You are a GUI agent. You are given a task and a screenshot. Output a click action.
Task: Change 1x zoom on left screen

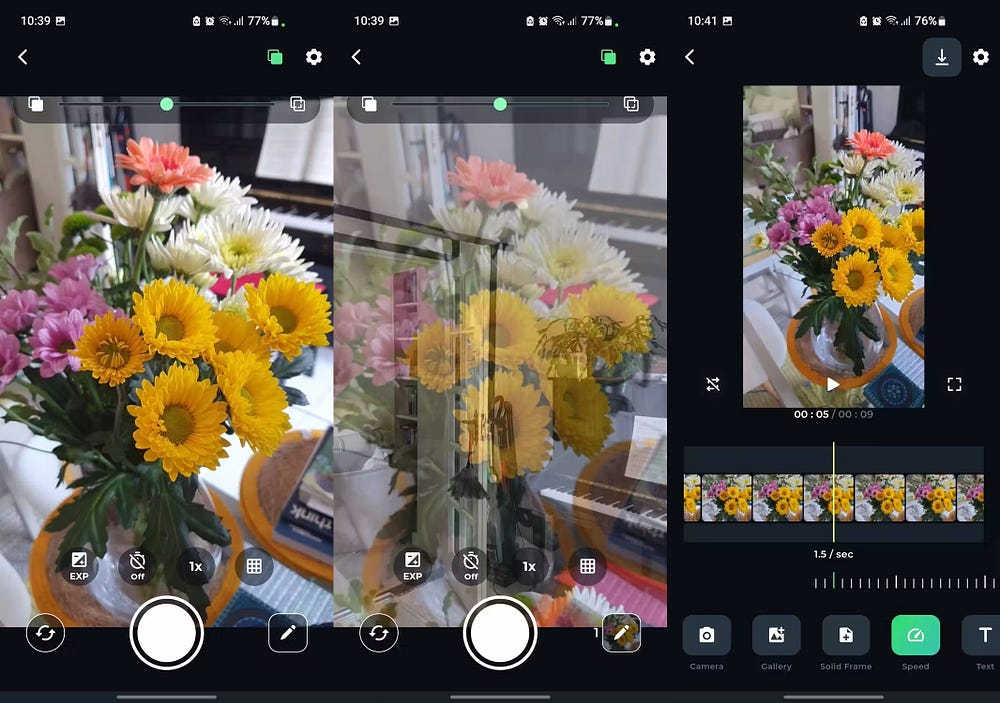(196, 566)
